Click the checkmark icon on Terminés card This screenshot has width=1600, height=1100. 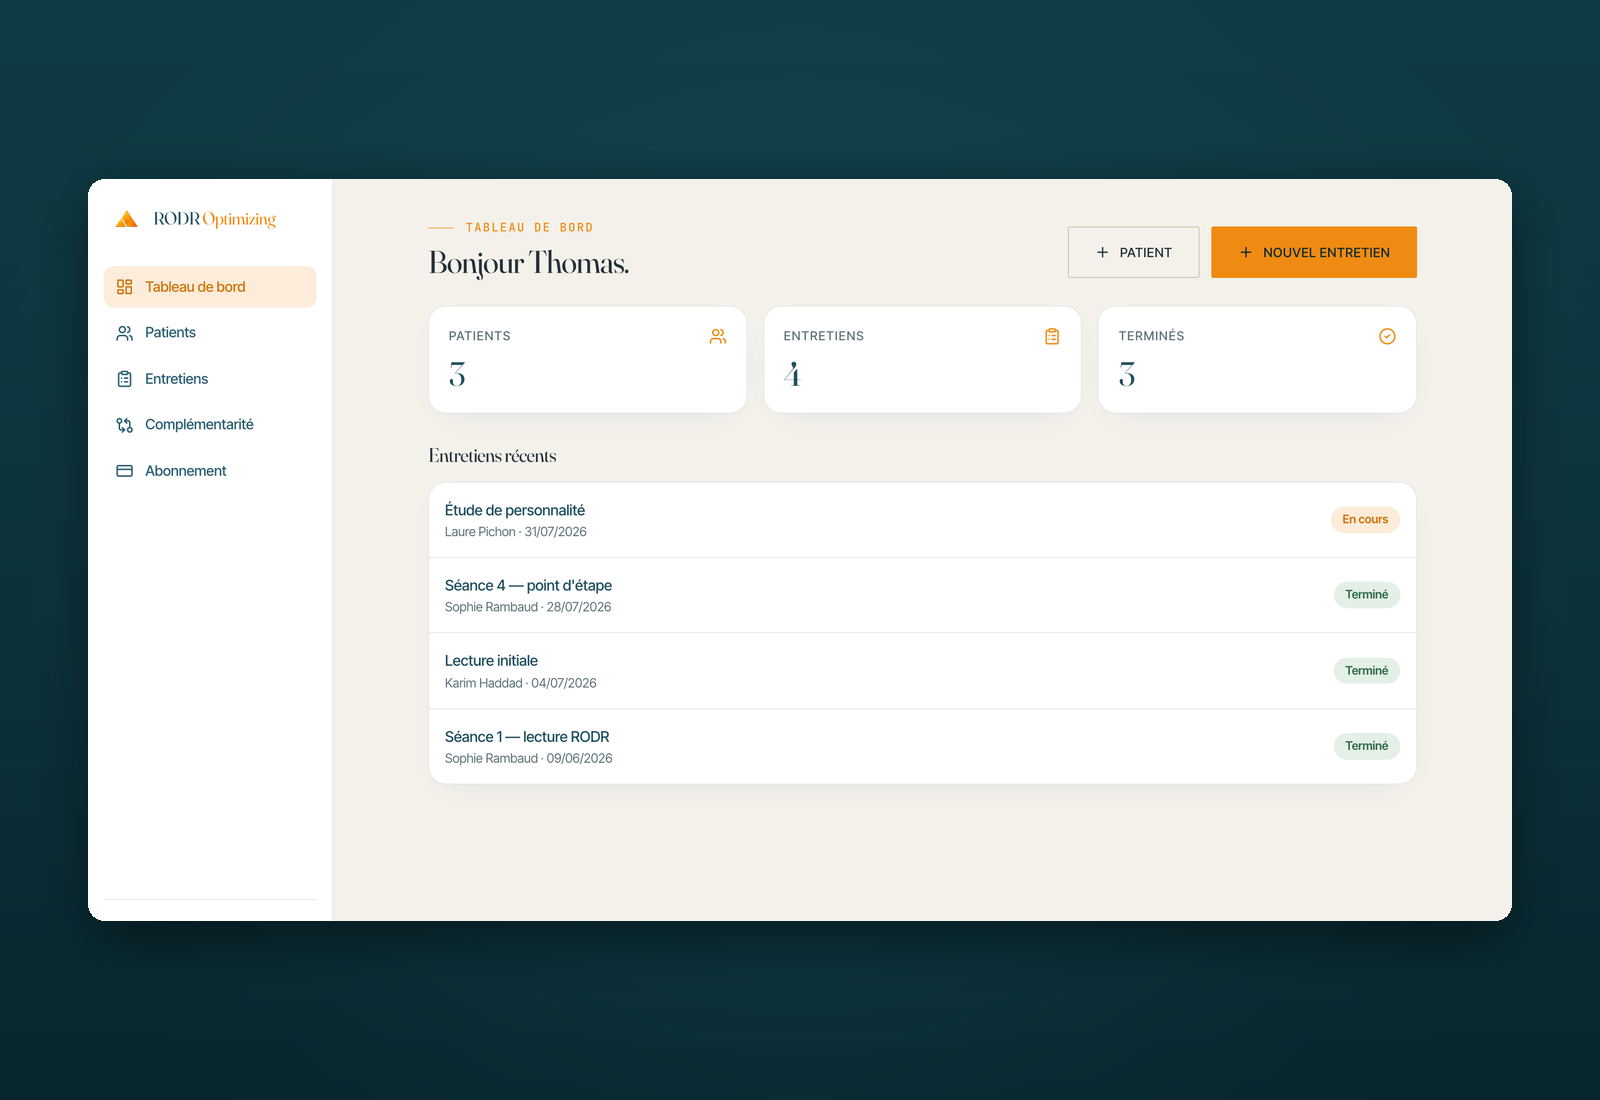[x=1387, y=336]
